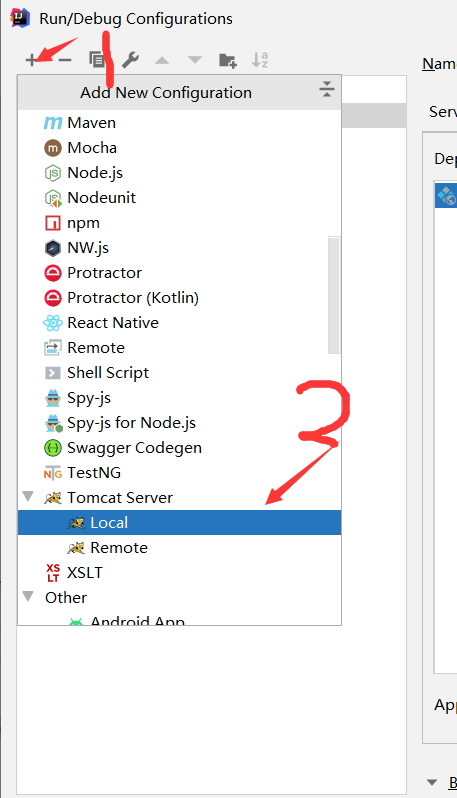The image size is (457, 798).
Task: Click the minus Remove Configuration icon
Action: [x=65, y=60]
